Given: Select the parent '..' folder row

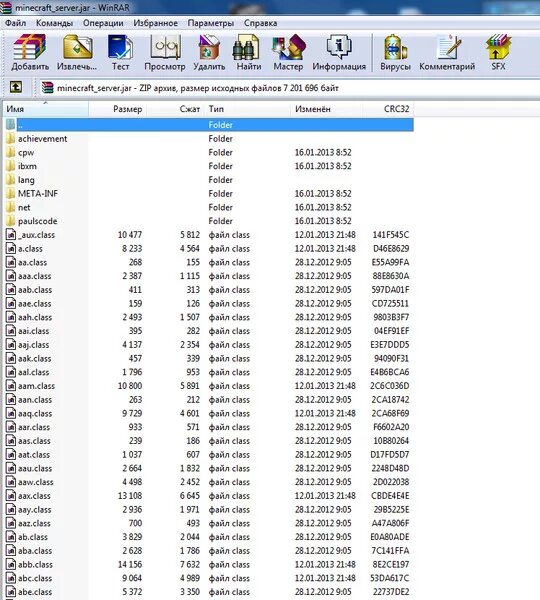Looking at the screenshot, I should pyautogui.click(x=209, y=125).
